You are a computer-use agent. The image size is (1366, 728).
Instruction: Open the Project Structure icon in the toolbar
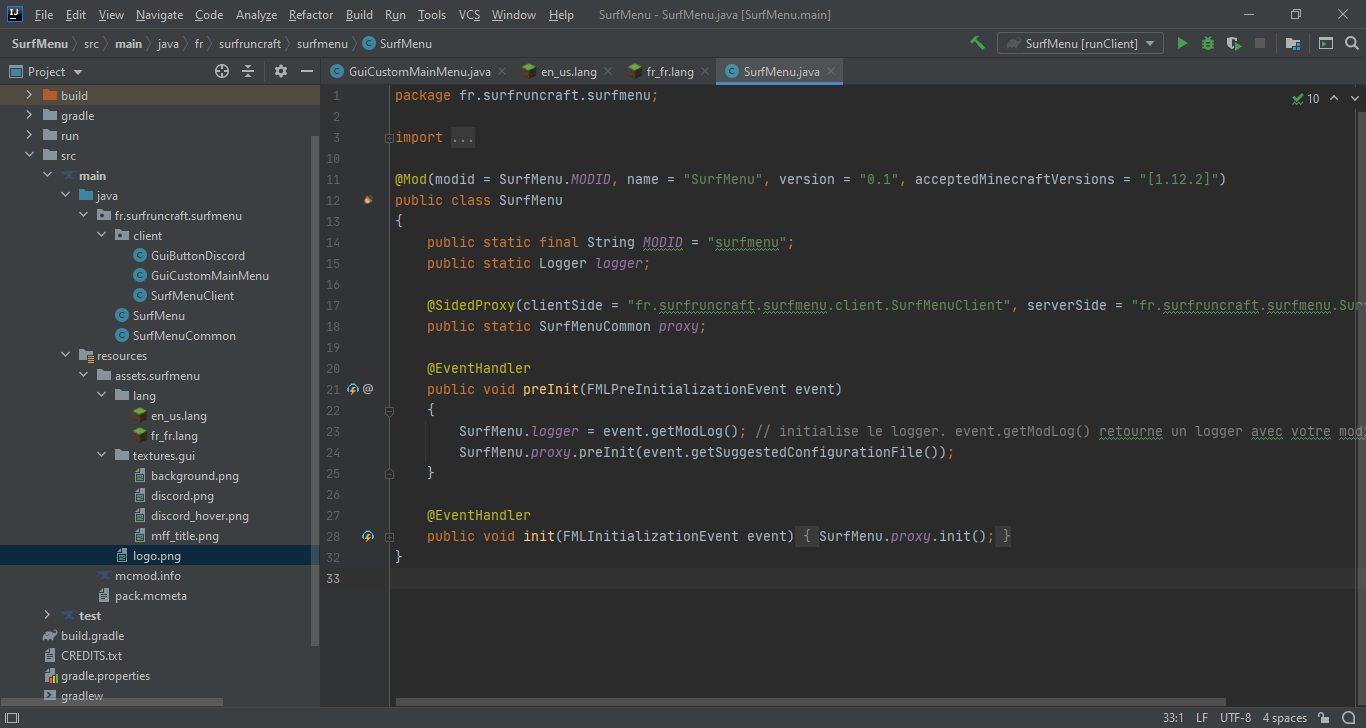(x=1293, y=43)
